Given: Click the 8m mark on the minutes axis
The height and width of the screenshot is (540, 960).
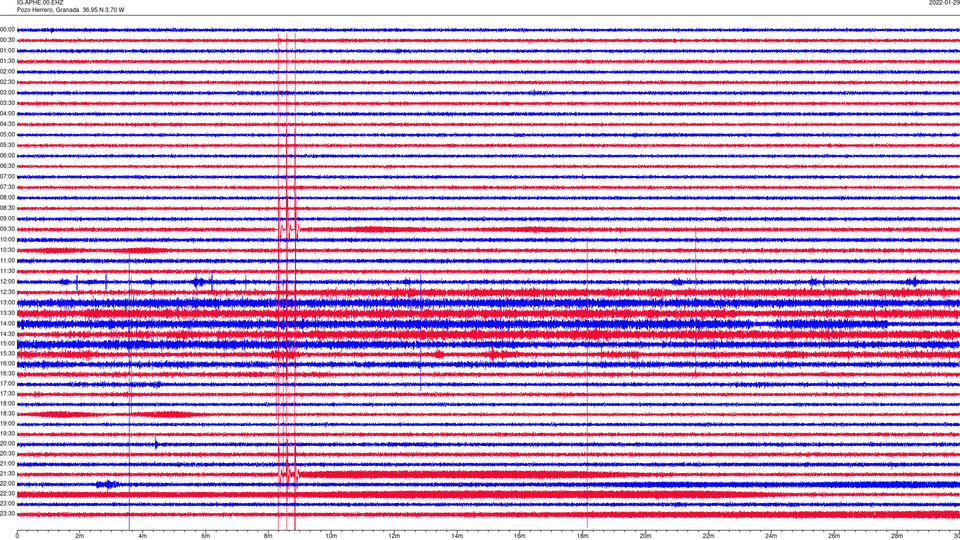Looking at the screenshot, I should (268, 536).
